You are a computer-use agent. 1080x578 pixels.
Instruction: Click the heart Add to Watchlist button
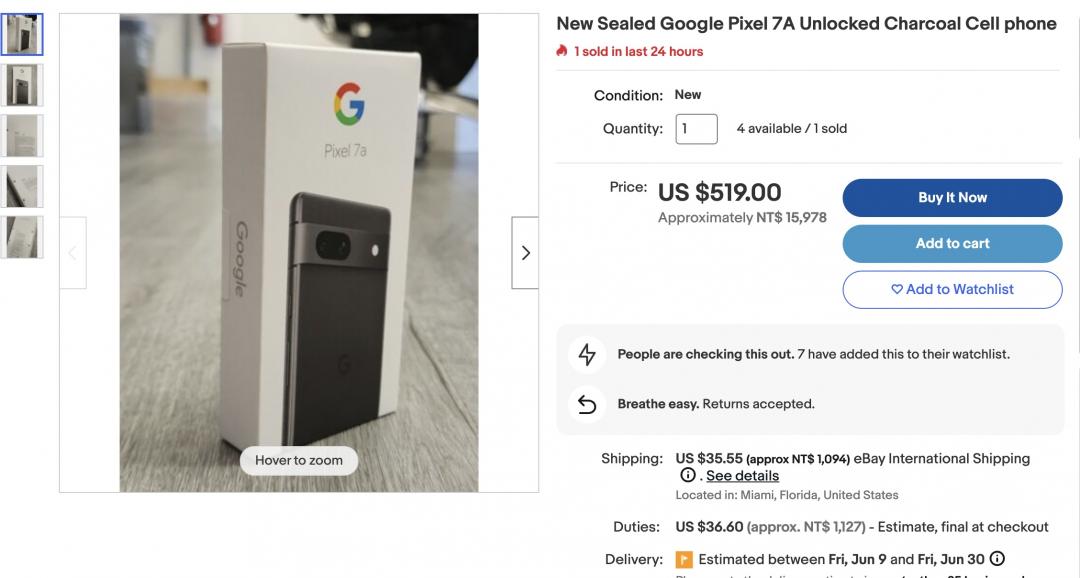point(952,289)
